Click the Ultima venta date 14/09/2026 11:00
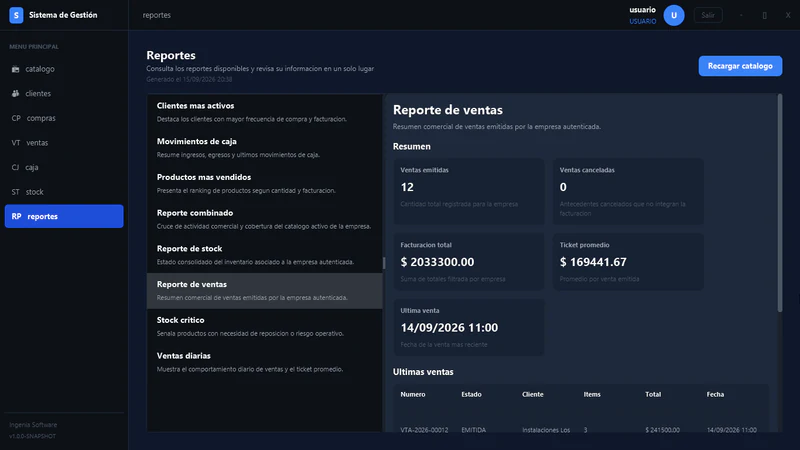 click(449, 328)
